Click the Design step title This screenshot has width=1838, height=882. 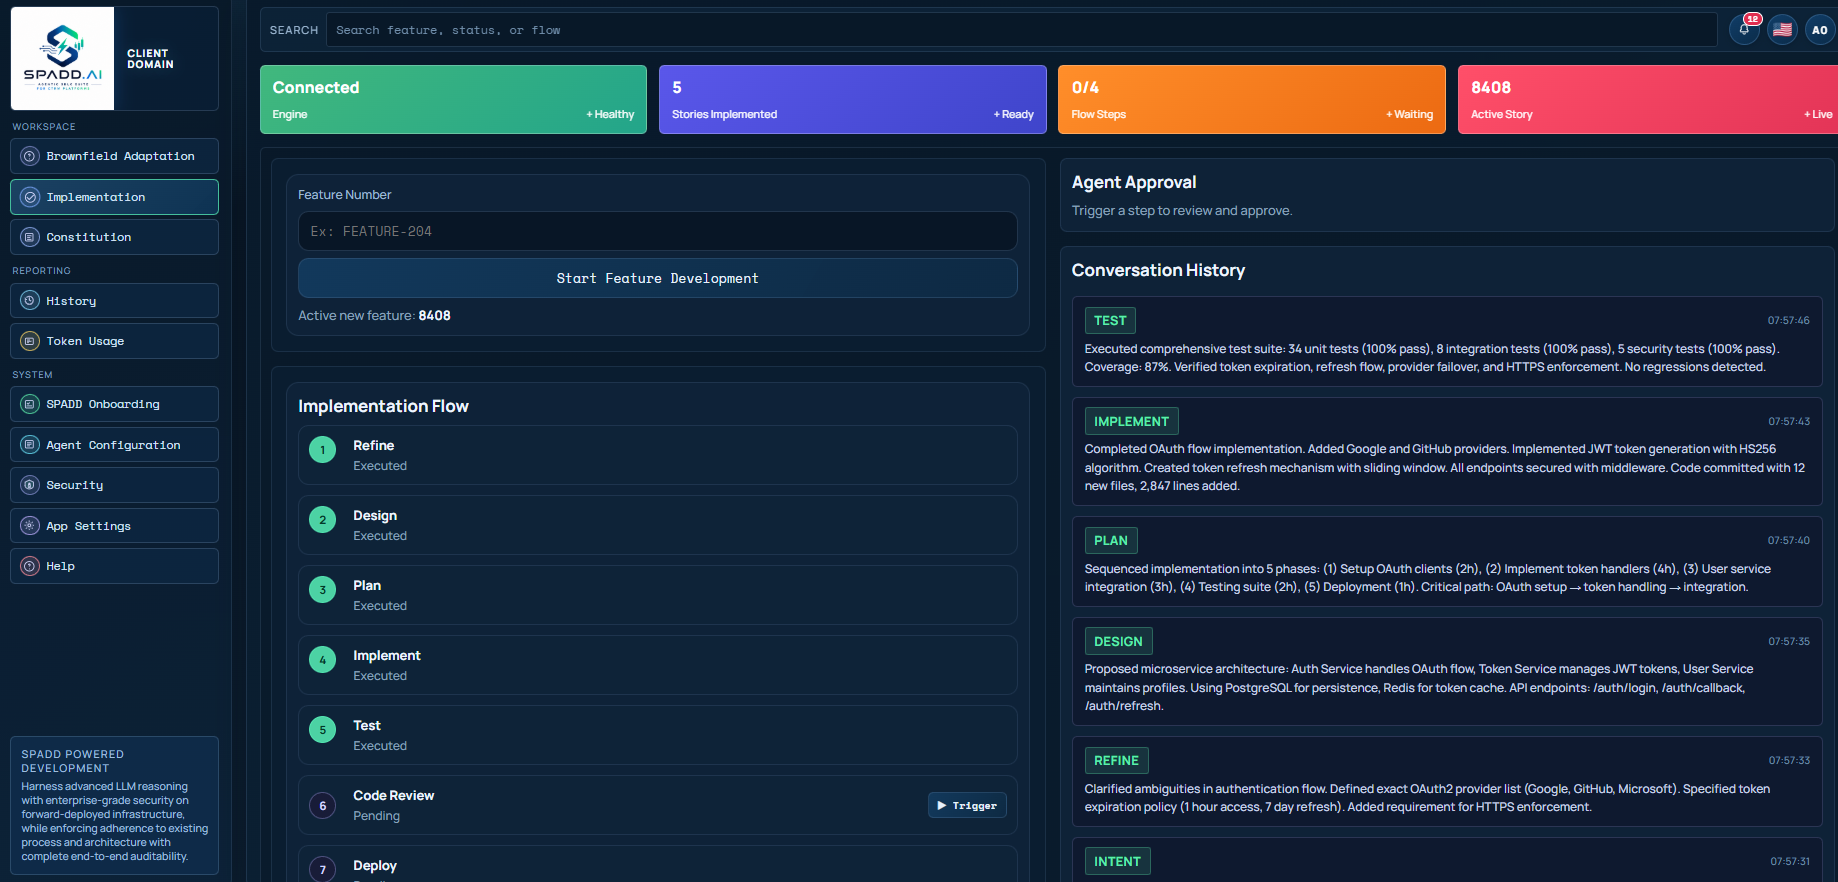(x=375, y=515)
